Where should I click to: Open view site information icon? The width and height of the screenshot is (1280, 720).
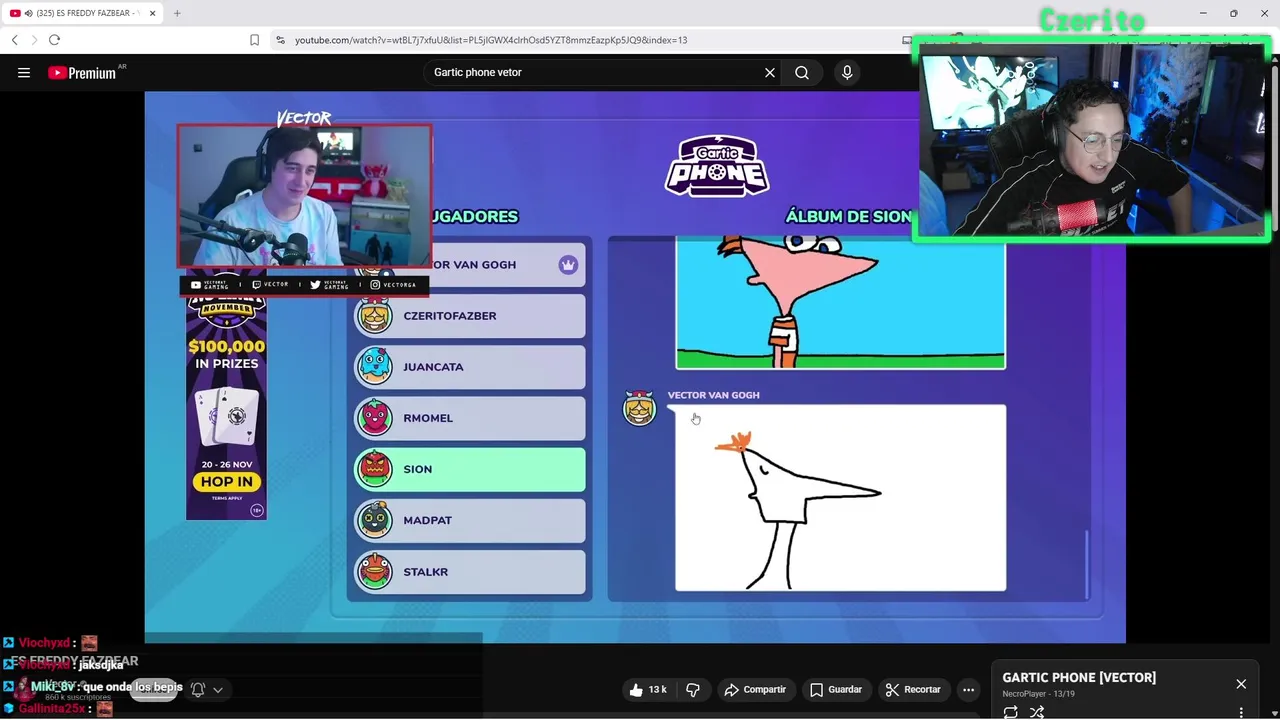[280, 40]
